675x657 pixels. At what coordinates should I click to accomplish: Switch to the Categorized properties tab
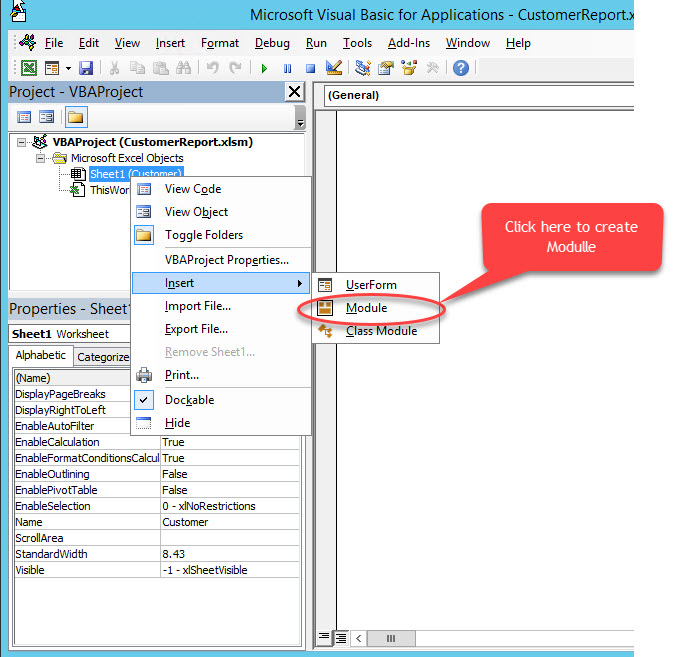tap(102, 357)
